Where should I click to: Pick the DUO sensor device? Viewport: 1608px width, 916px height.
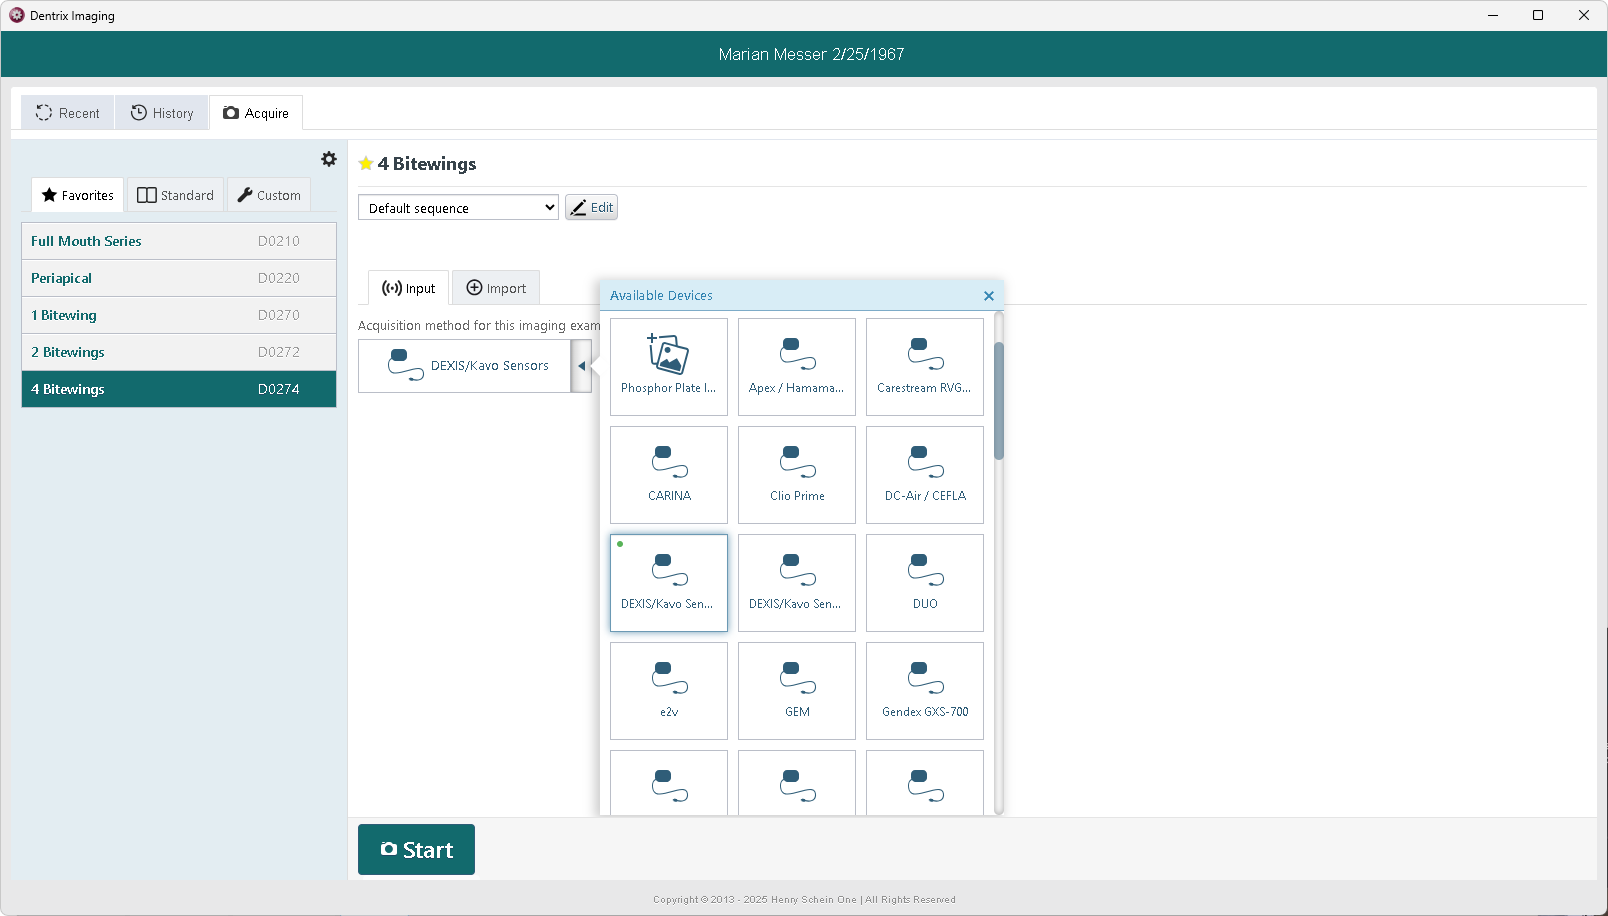tap(924, 582)
